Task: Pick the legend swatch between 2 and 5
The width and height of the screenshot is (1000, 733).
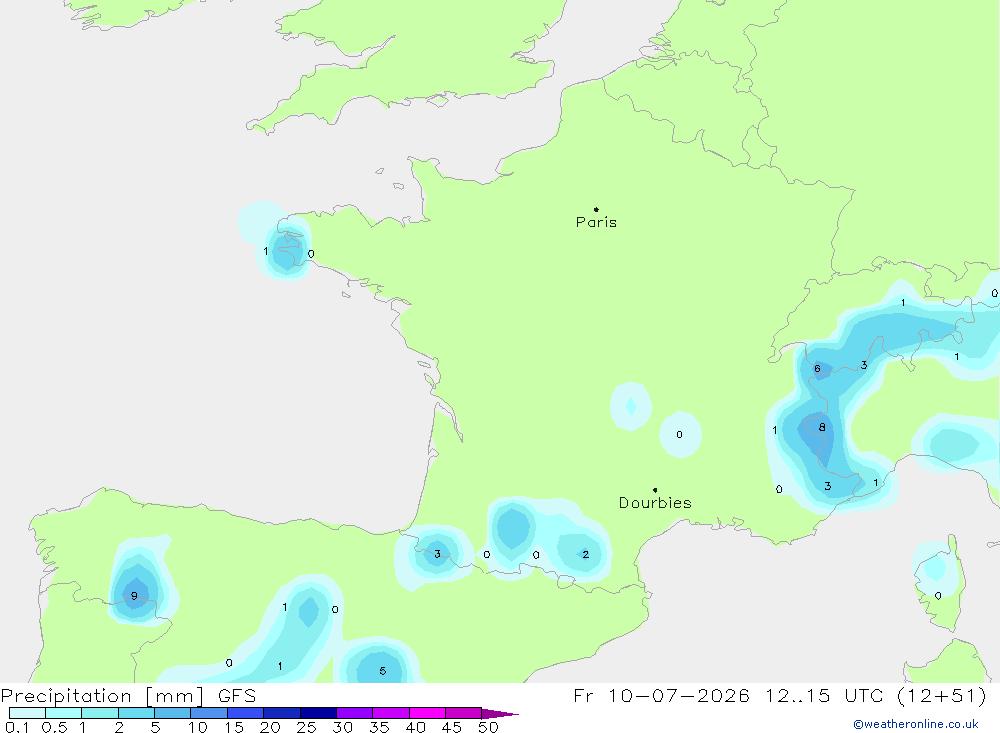Action: 136,713
